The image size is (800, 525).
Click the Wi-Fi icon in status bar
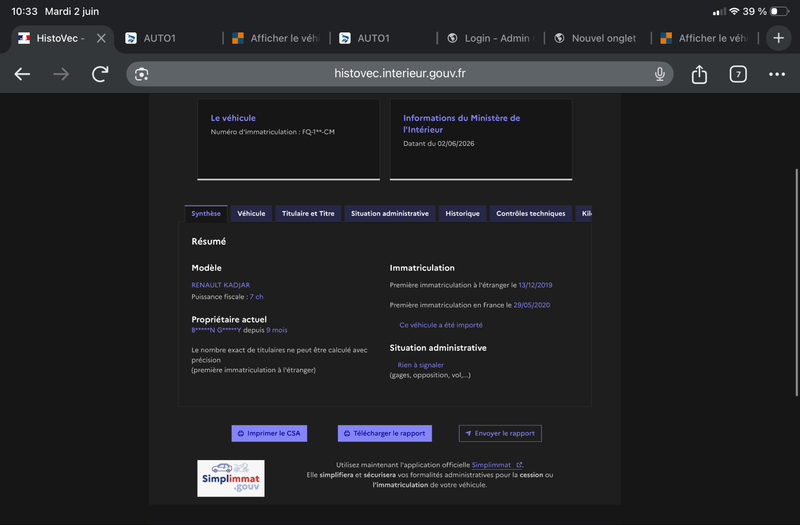tap(734, 11)
